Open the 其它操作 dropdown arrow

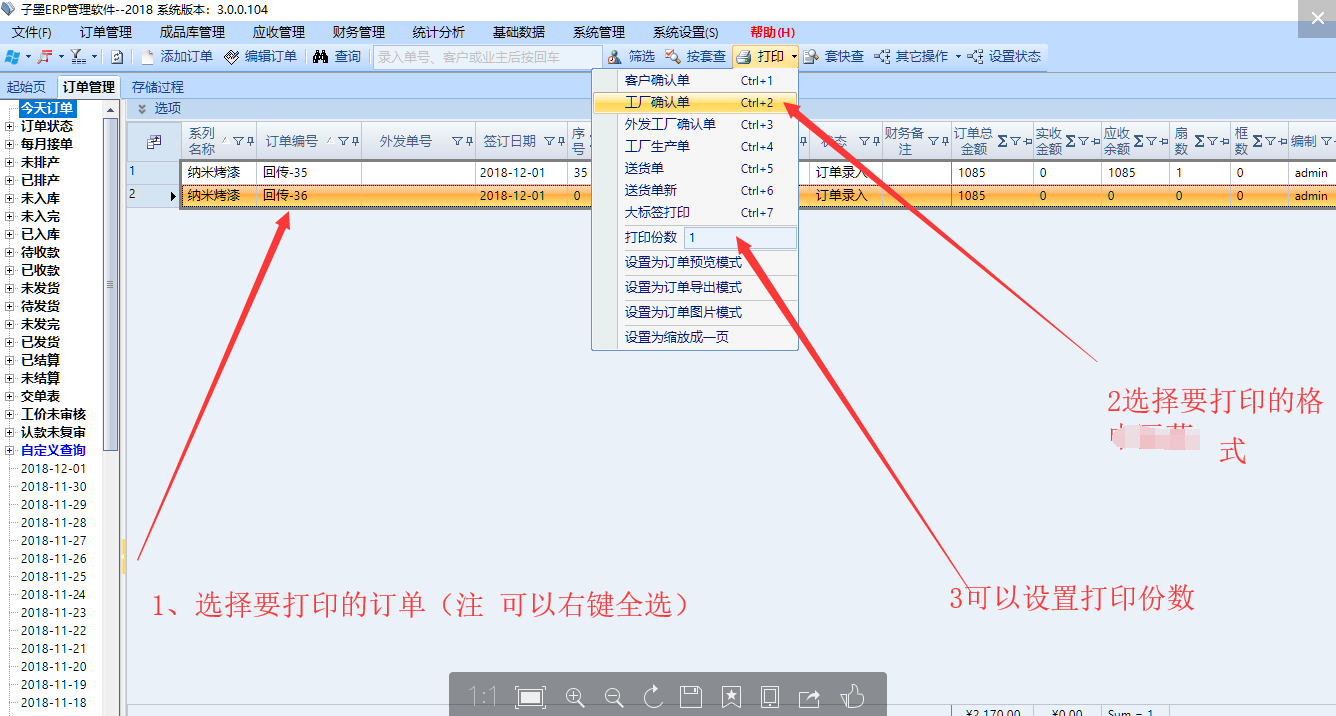point(958,57)
